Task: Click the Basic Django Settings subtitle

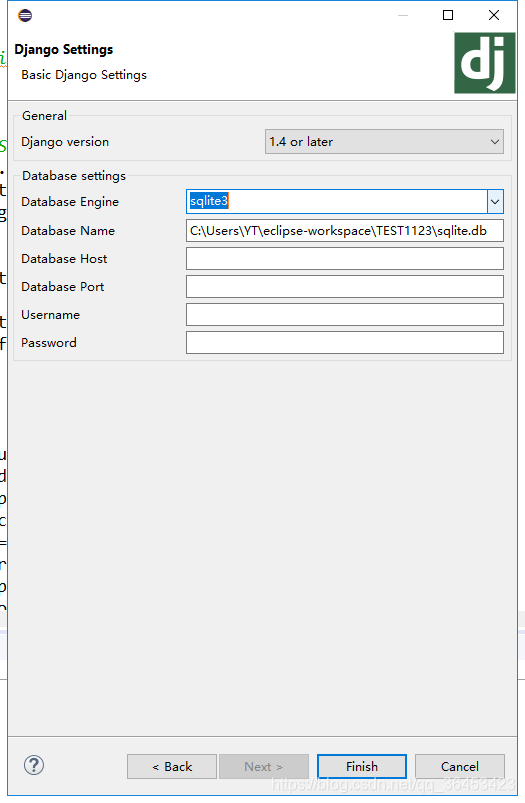Action: click(84, 75)
